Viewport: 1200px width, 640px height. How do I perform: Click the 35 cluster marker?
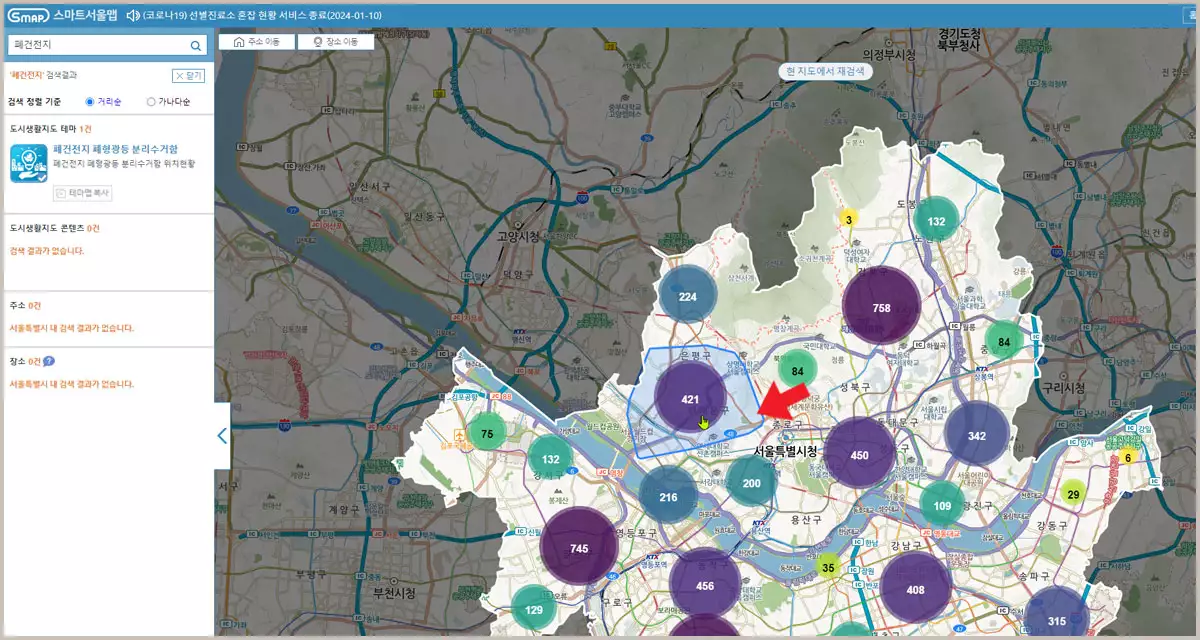[828, 568]
